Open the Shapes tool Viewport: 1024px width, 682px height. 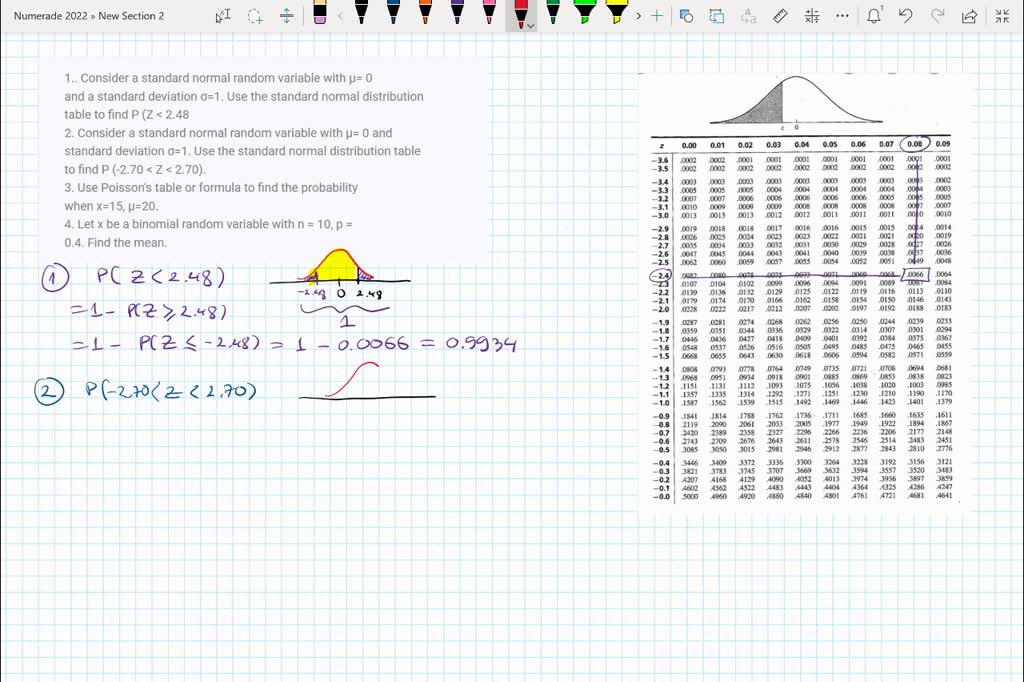coord(686,16)
